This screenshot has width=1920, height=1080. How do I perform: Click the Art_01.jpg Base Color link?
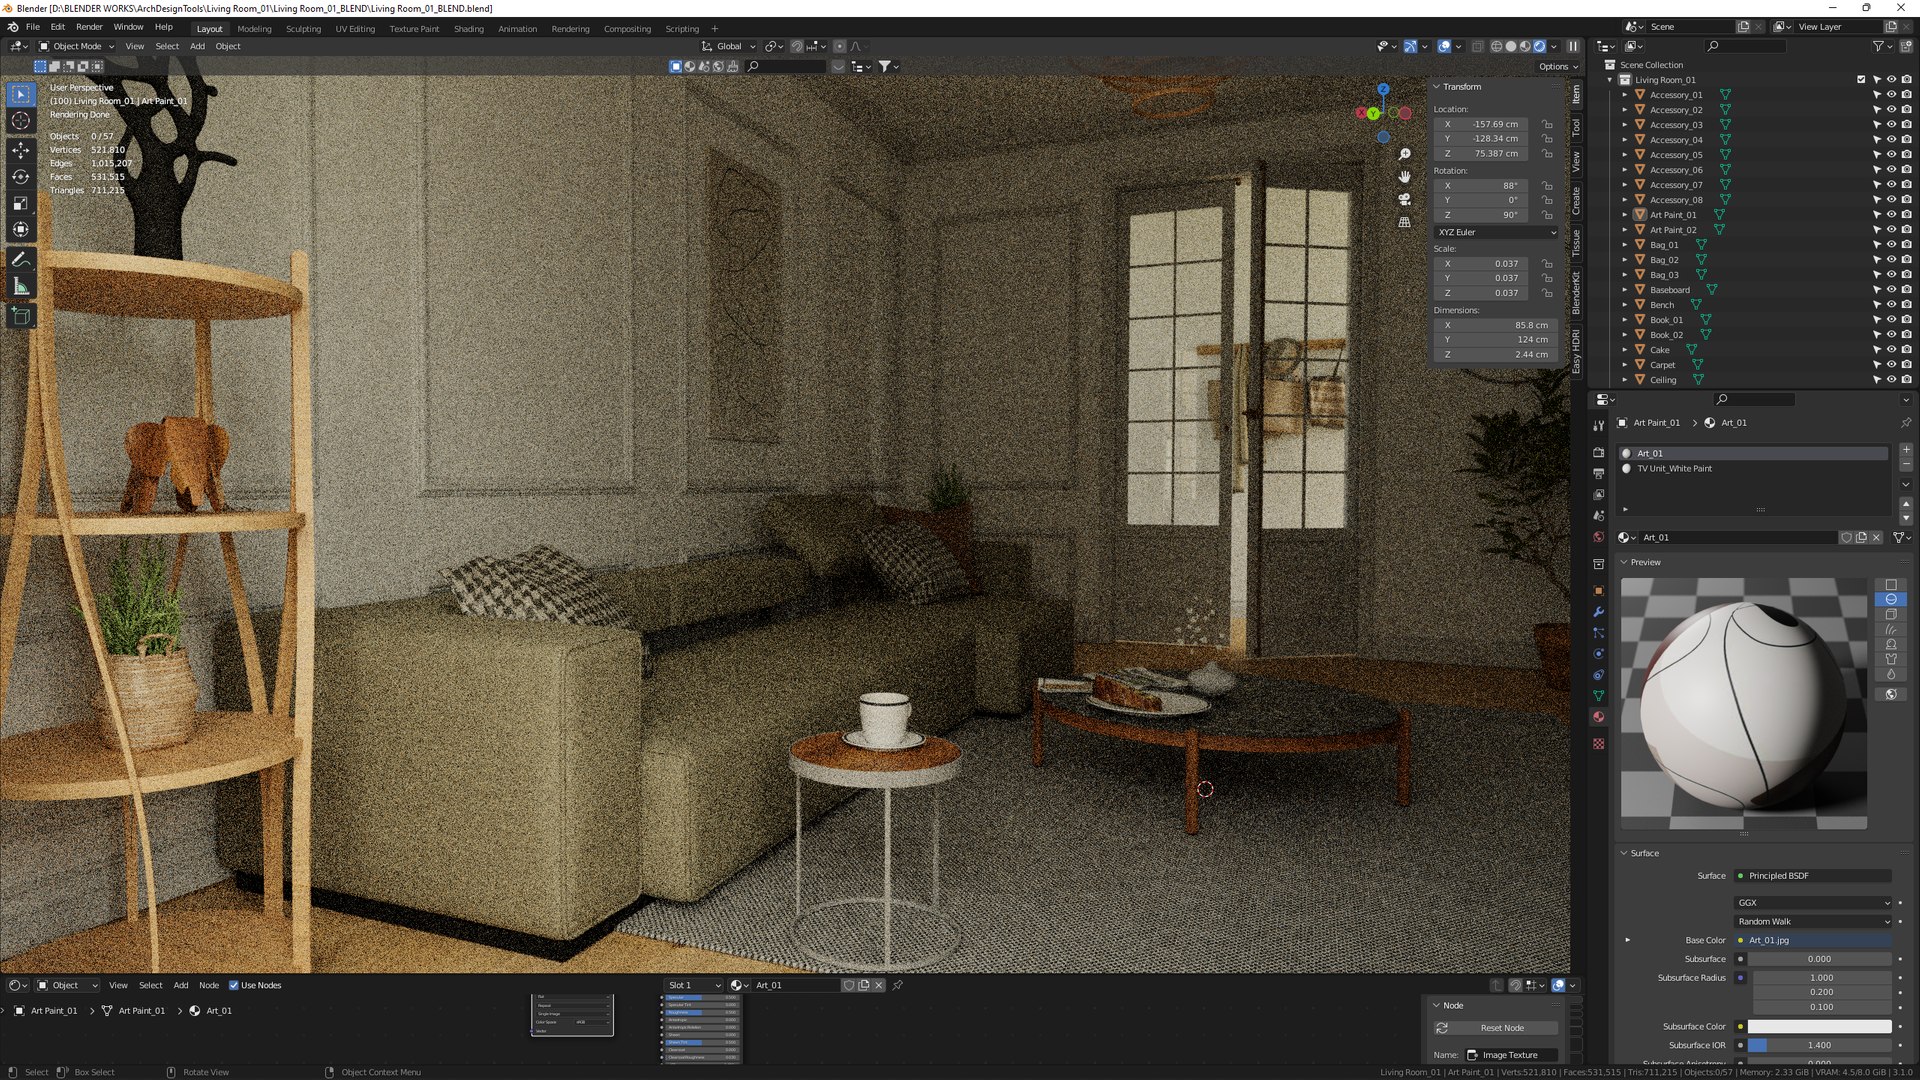(x=1813, y=940)
